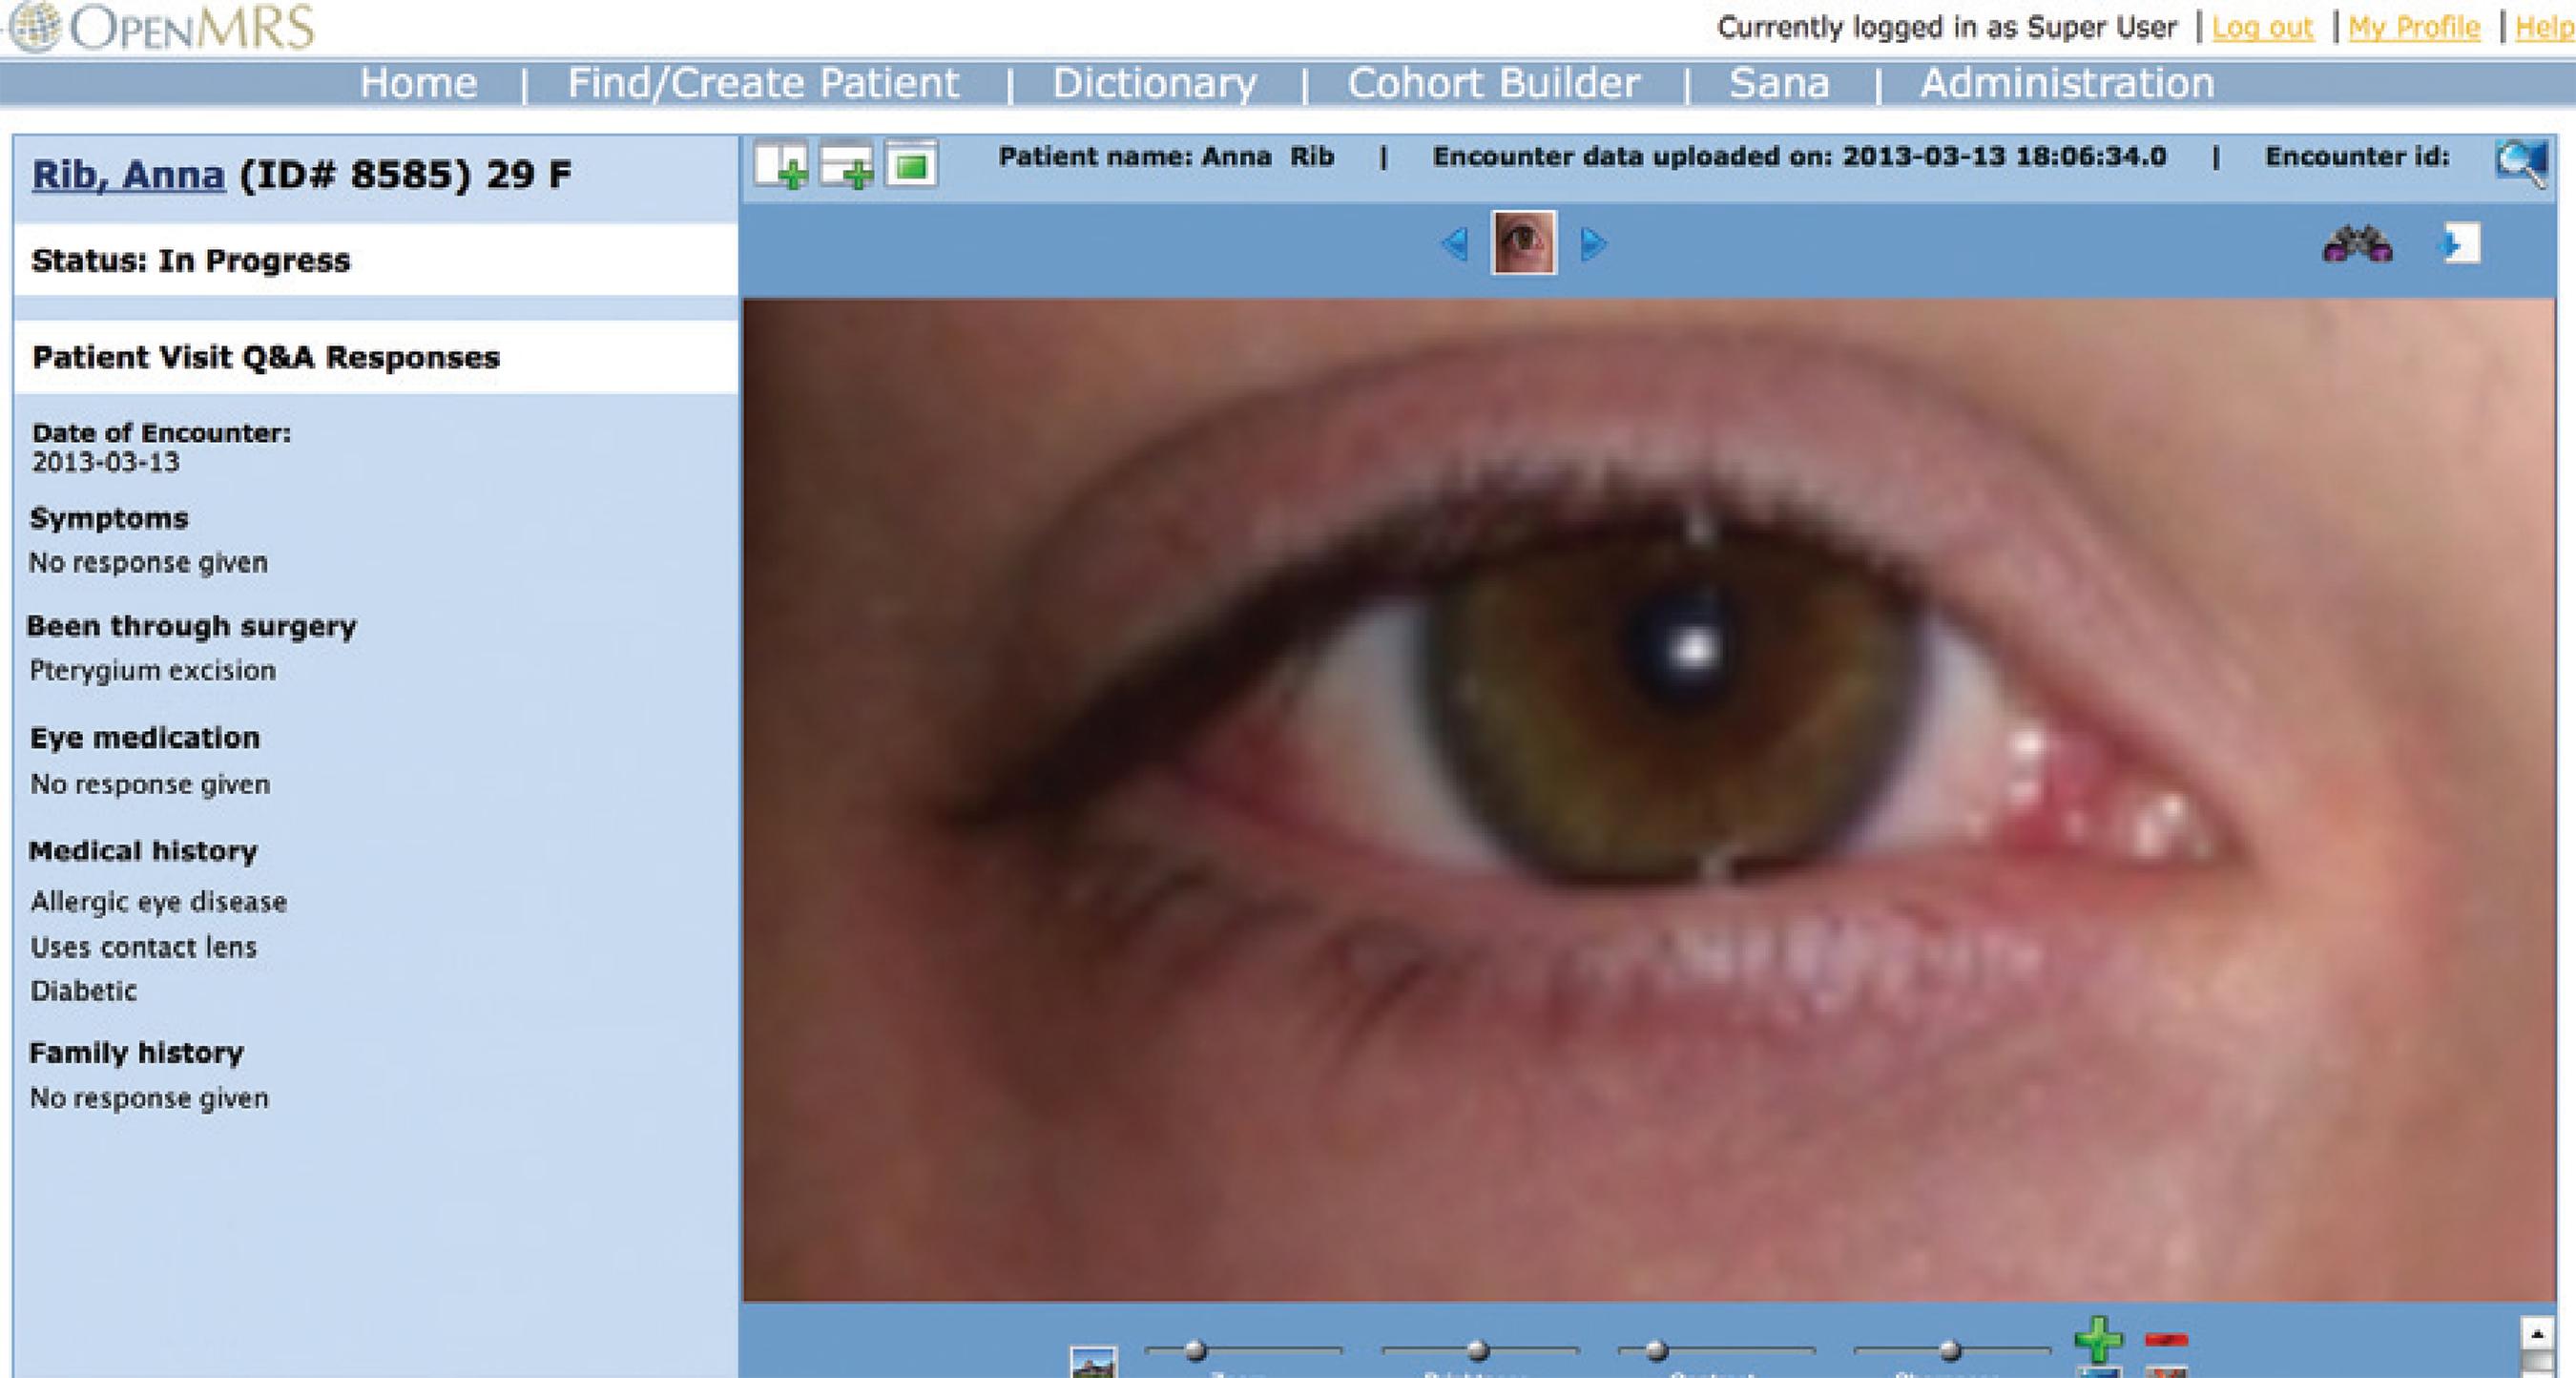Show next image with right arrow

pos(1593,243)
